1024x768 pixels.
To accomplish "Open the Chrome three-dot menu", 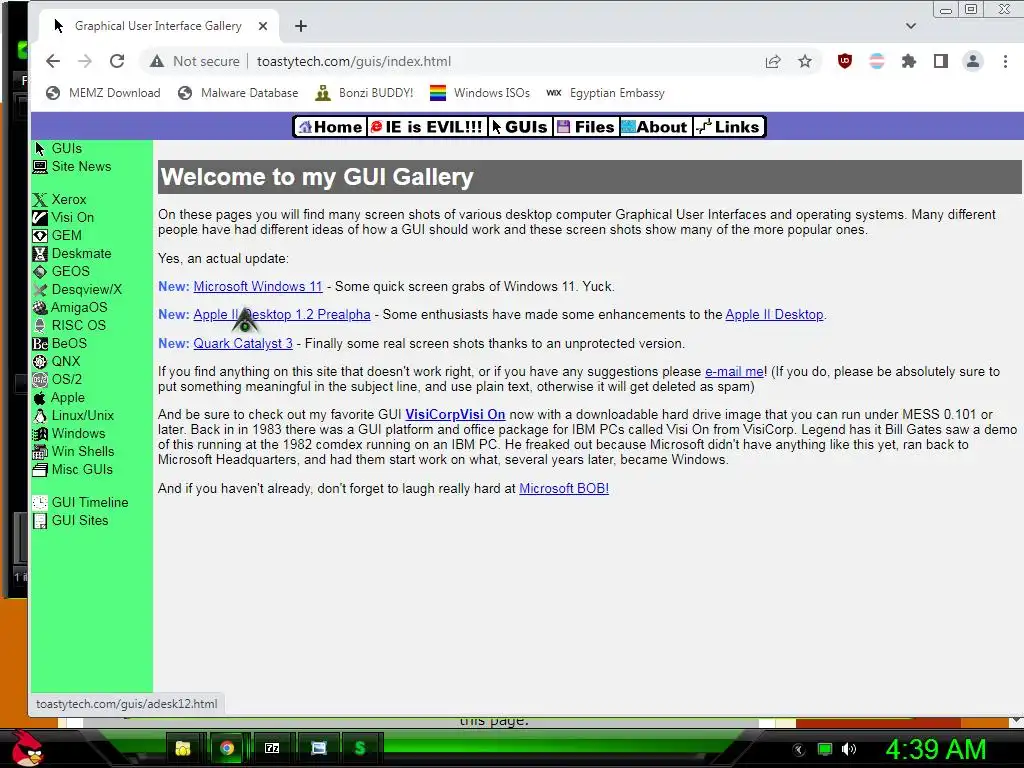I will (x=1005, y=61).
